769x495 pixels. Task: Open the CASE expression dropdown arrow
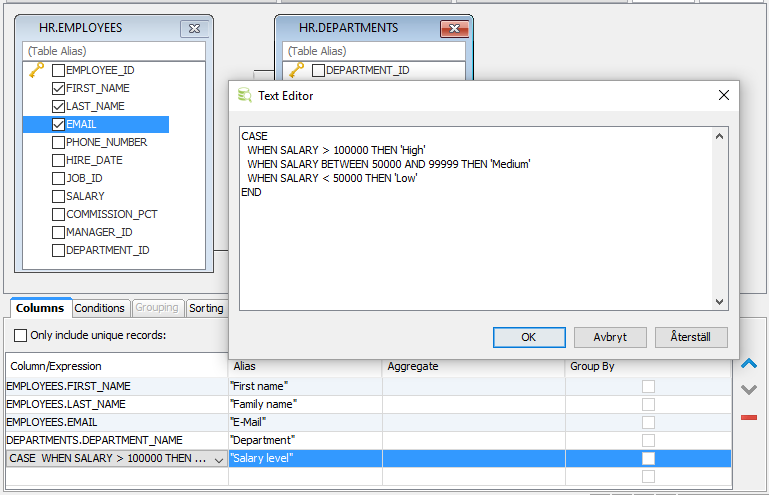219,458
